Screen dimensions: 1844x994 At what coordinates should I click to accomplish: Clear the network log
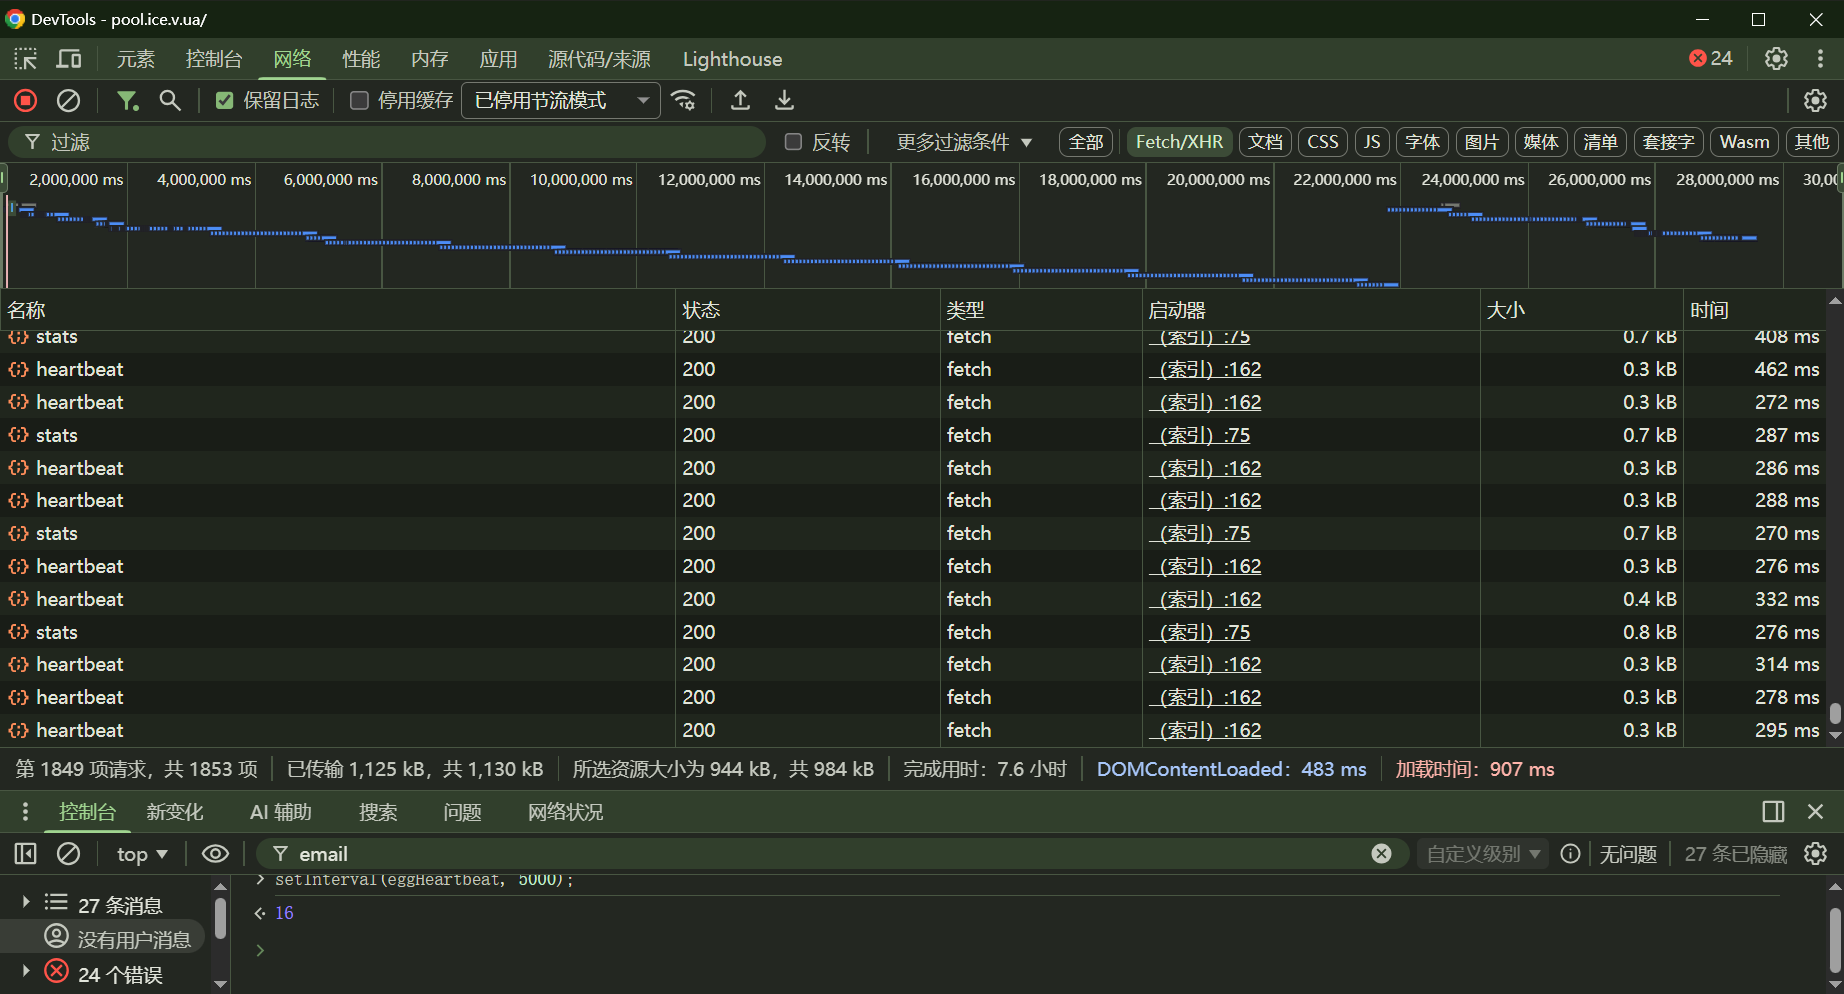(x=68, y=100)
